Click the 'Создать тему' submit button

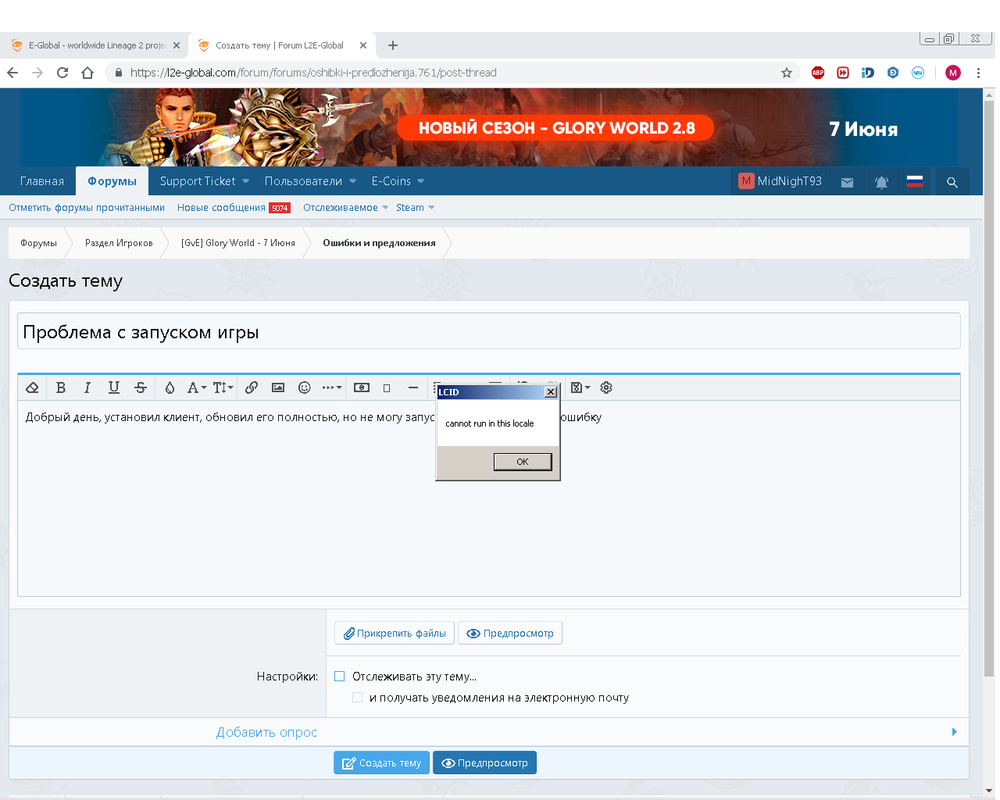[381, 763]
